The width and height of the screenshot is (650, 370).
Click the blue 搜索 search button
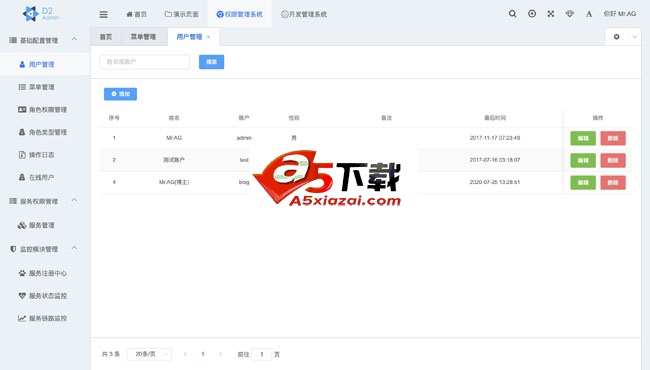[x=211, y=62]
